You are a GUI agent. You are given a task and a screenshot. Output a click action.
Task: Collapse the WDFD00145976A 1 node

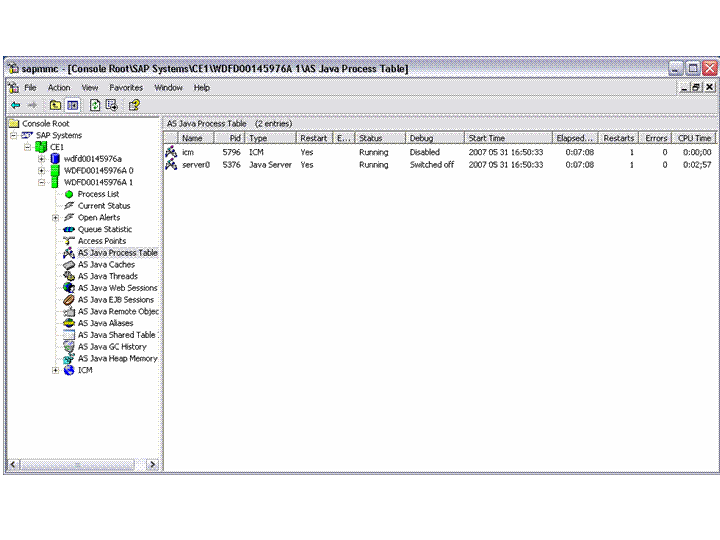(x=42, y=182)
